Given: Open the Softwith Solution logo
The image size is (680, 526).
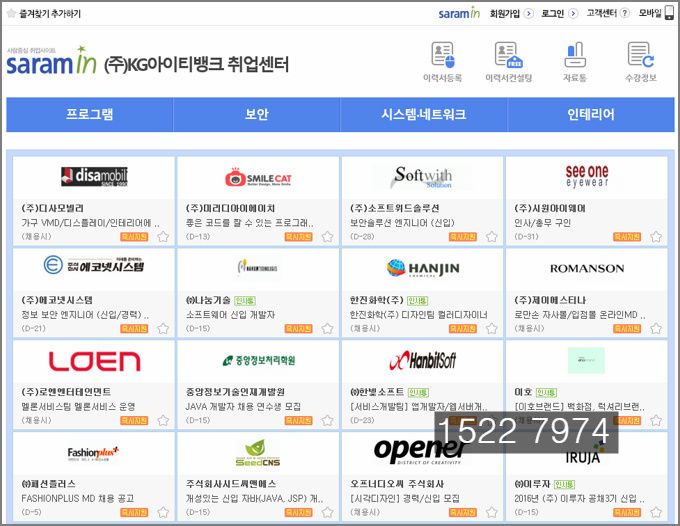Looking at the screenshot, I should tap(423, 177).
